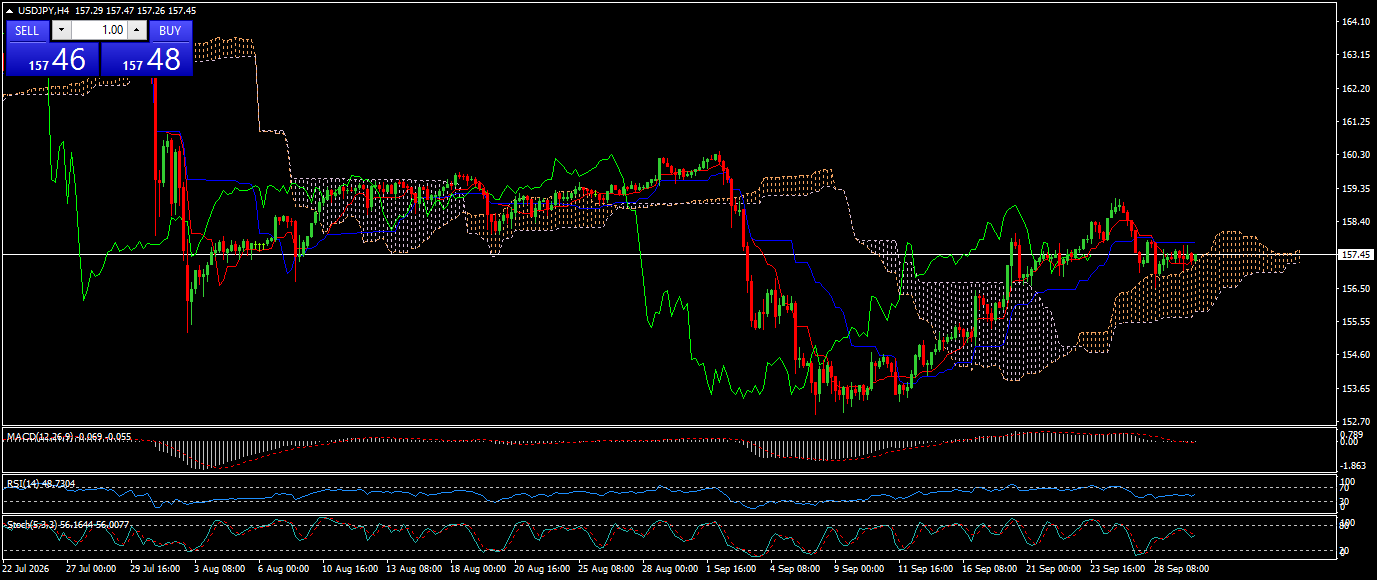This screenshot has height=580, width=1377.
Task: Click the current price marker 157.45
Action: pos(1355,255)
